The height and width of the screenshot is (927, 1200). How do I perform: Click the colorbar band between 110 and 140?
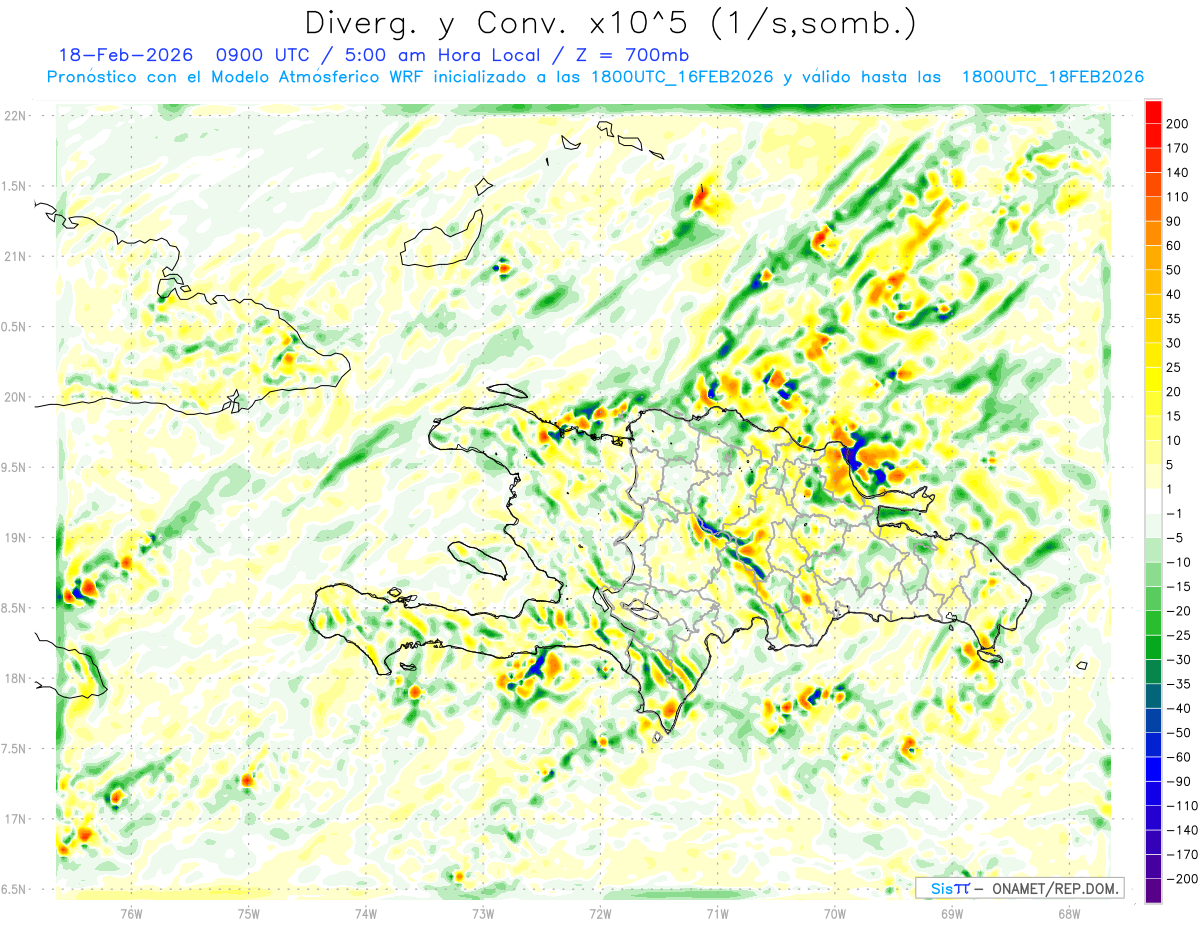(1153, 184)
